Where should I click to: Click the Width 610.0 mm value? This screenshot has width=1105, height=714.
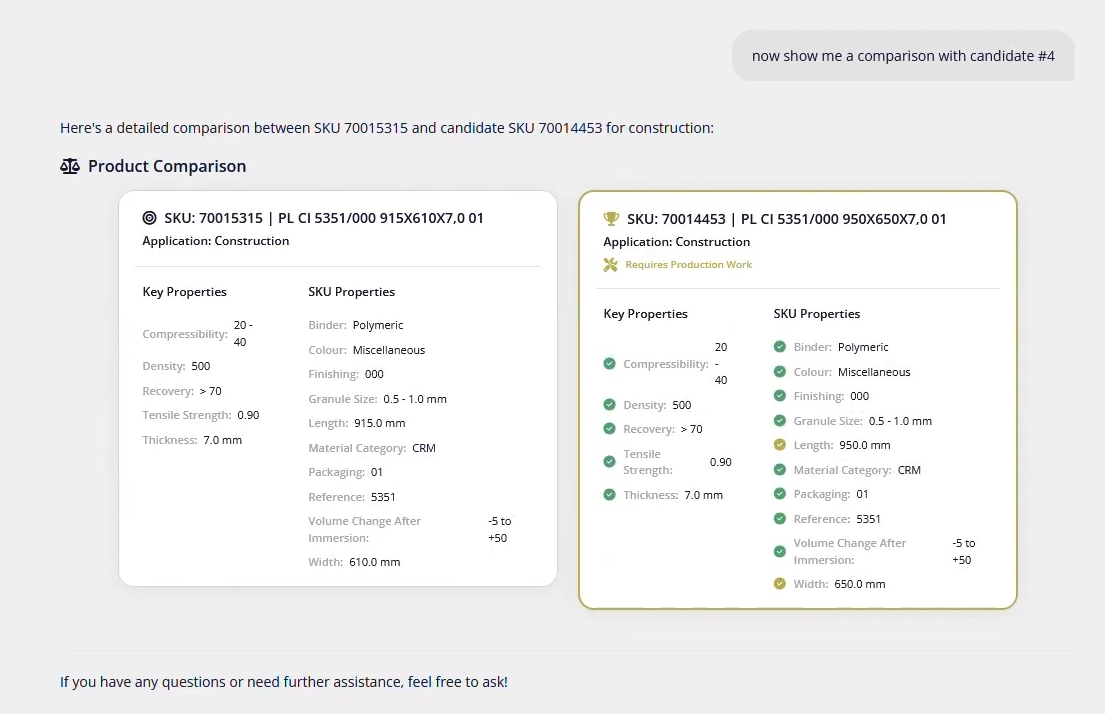(375, 562)
